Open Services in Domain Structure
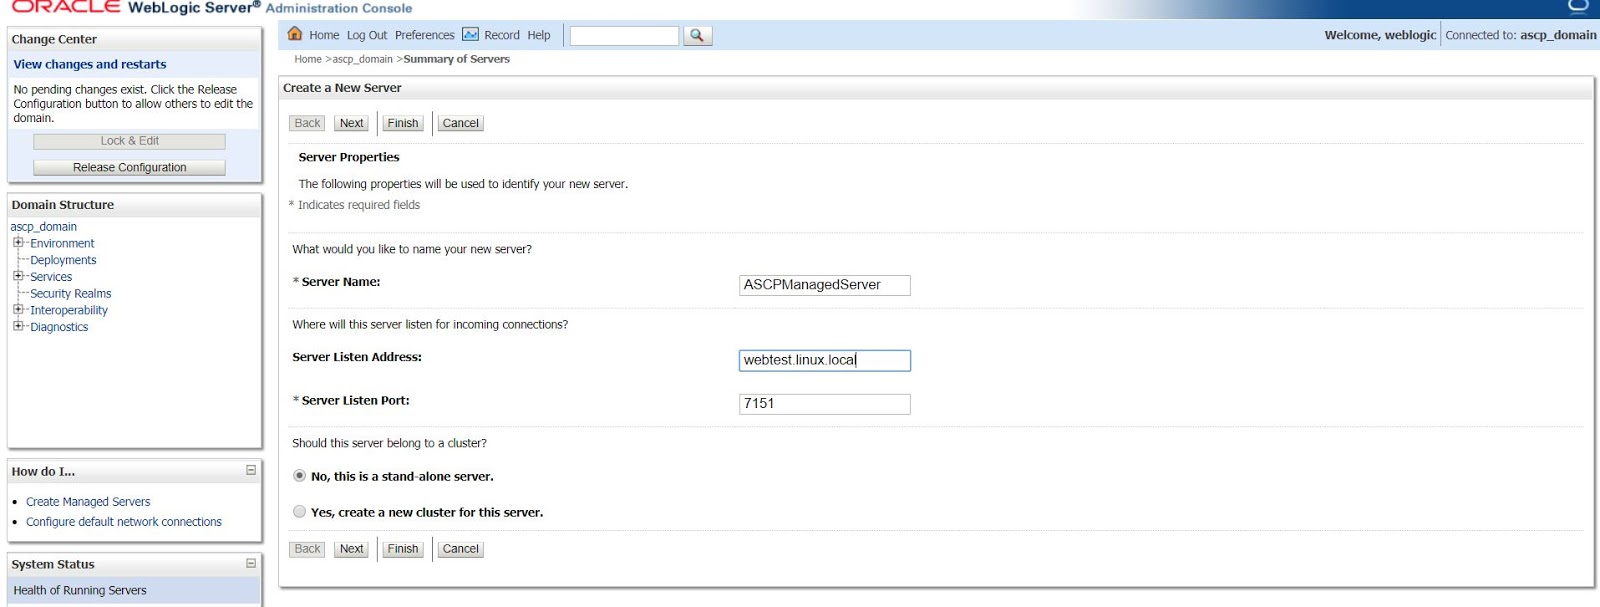The height and width of the screenshot is (607, 1600). click(51, 277)
